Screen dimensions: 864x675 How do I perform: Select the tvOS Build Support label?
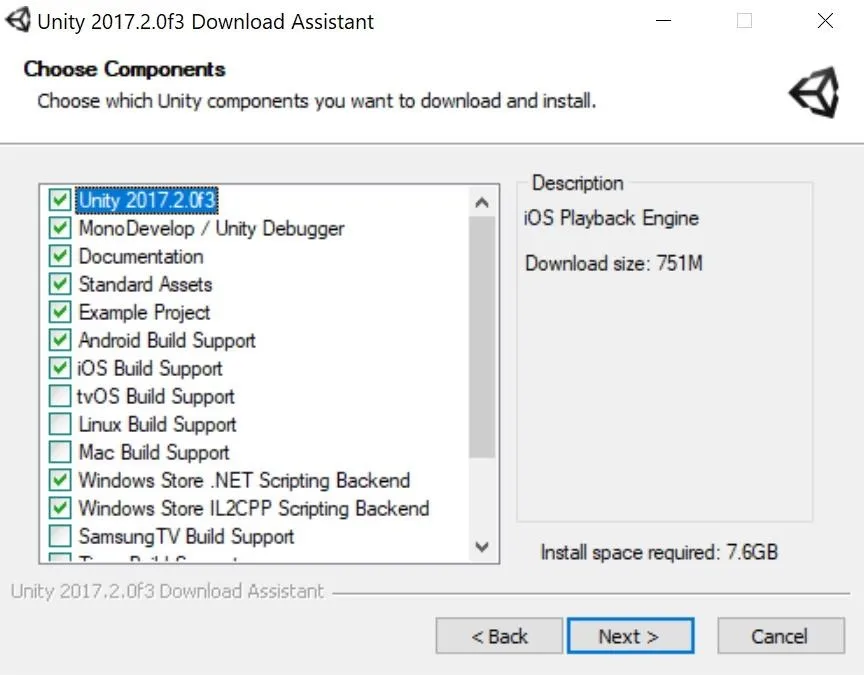pyautogui.click(x=156, y=397)
